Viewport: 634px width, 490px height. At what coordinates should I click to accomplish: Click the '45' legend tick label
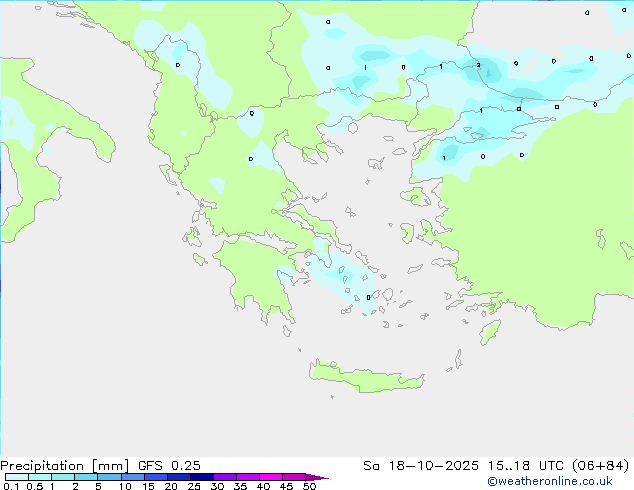point(286,486)
